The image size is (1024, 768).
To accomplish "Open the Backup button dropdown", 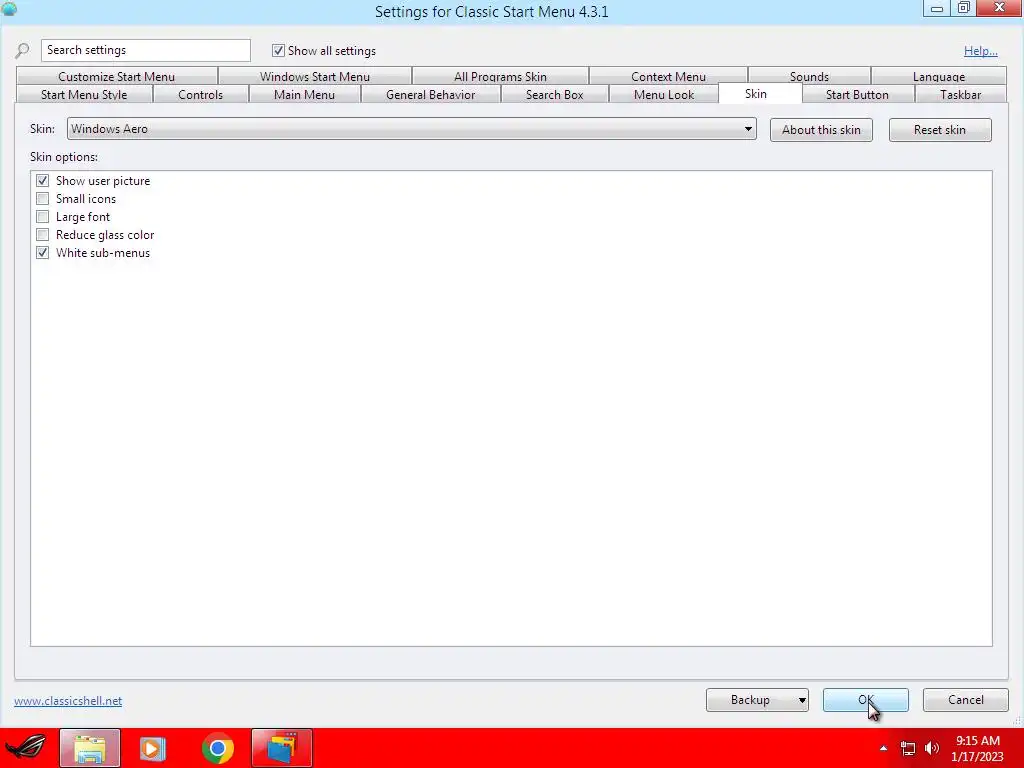I will [x=802, y=700].
